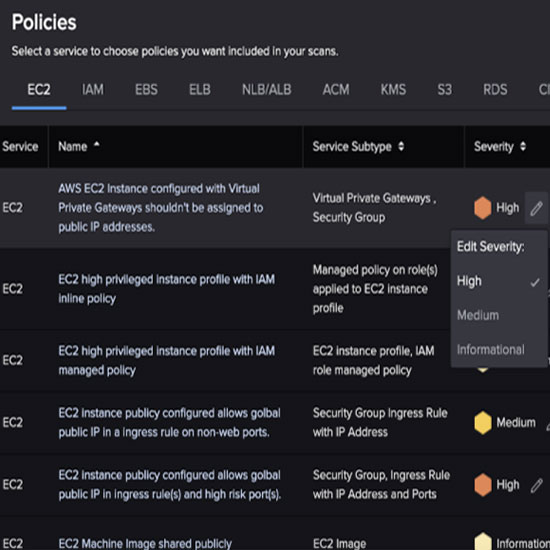Open EC2 Machine Image shared publicly policy
Viewport: 550px width, 550px height.
click(145, 543)
